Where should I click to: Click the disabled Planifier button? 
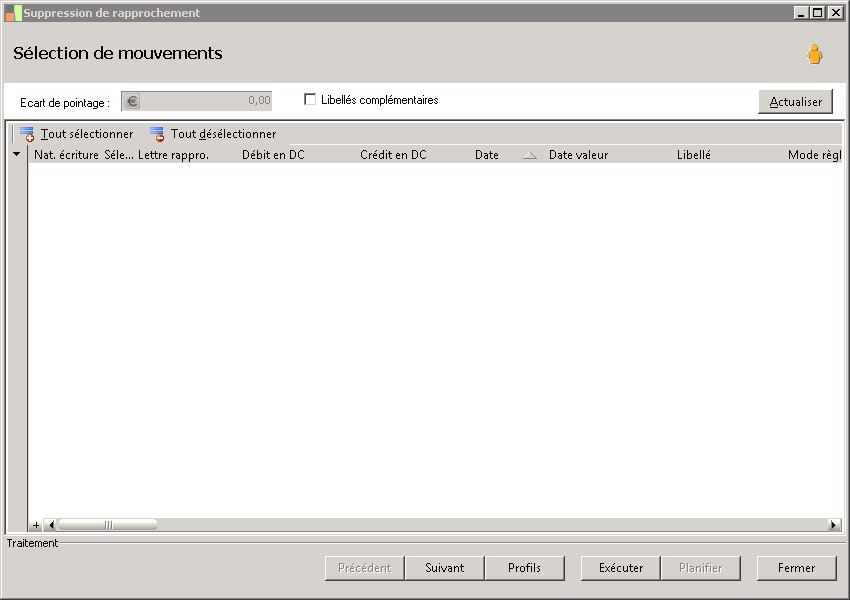click(x=700, y=568)
